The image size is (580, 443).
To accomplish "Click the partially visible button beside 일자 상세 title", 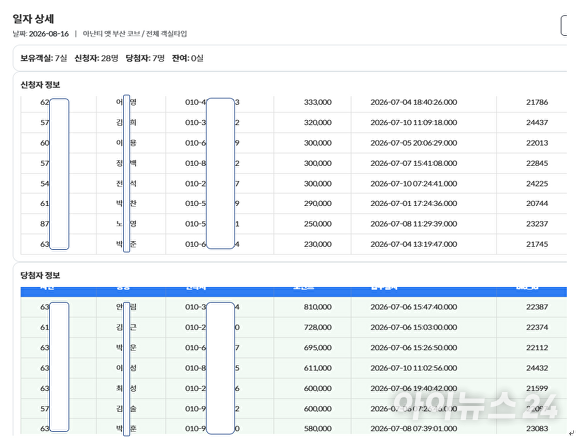I will coord(564,26).
